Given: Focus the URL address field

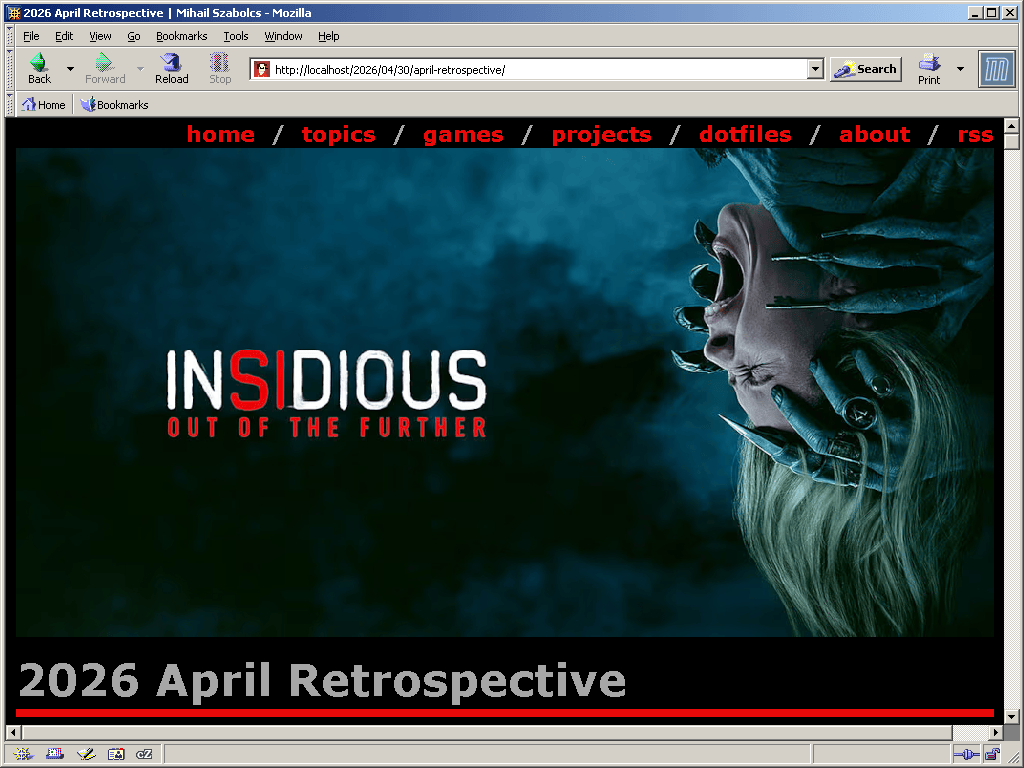Looking at the screenshot, I should tap(539, 69).
